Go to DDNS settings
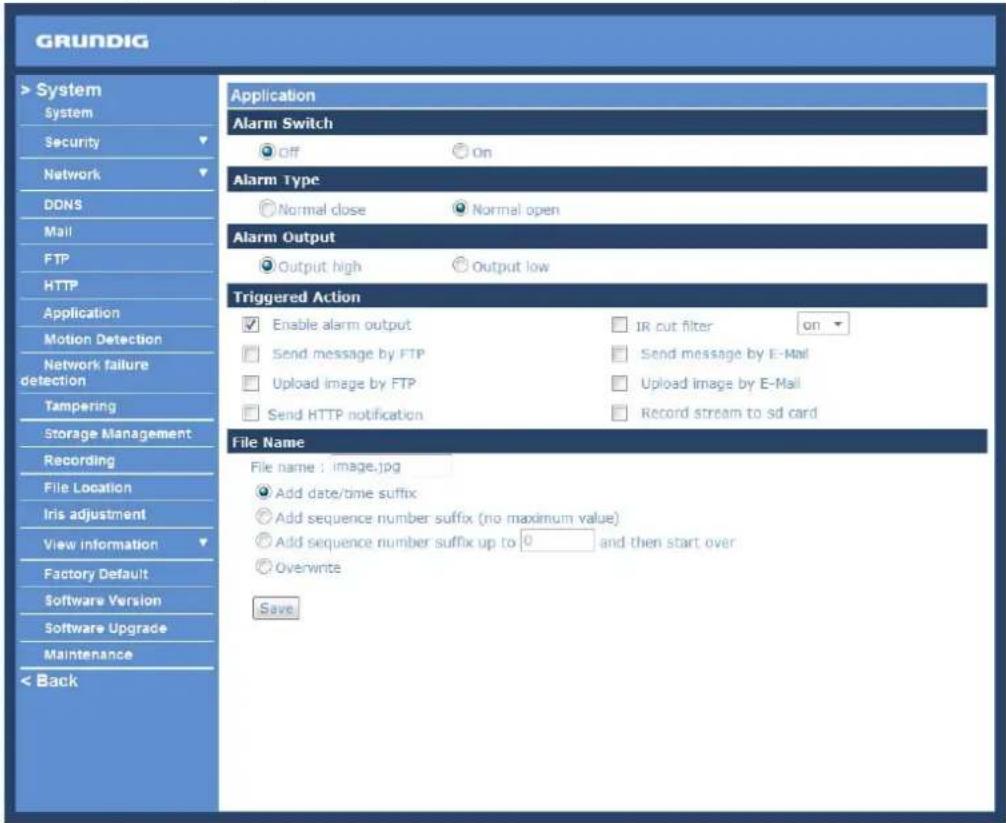The height and width of the screenshot is (823, 1006). [63, 205]
